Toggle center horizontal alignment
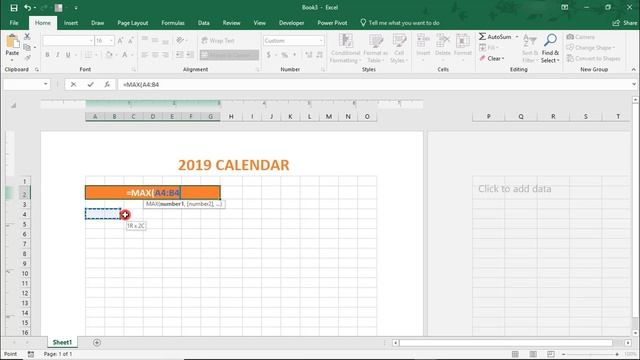640x360 pixels. pyautogui.click(x=155, y=55)
